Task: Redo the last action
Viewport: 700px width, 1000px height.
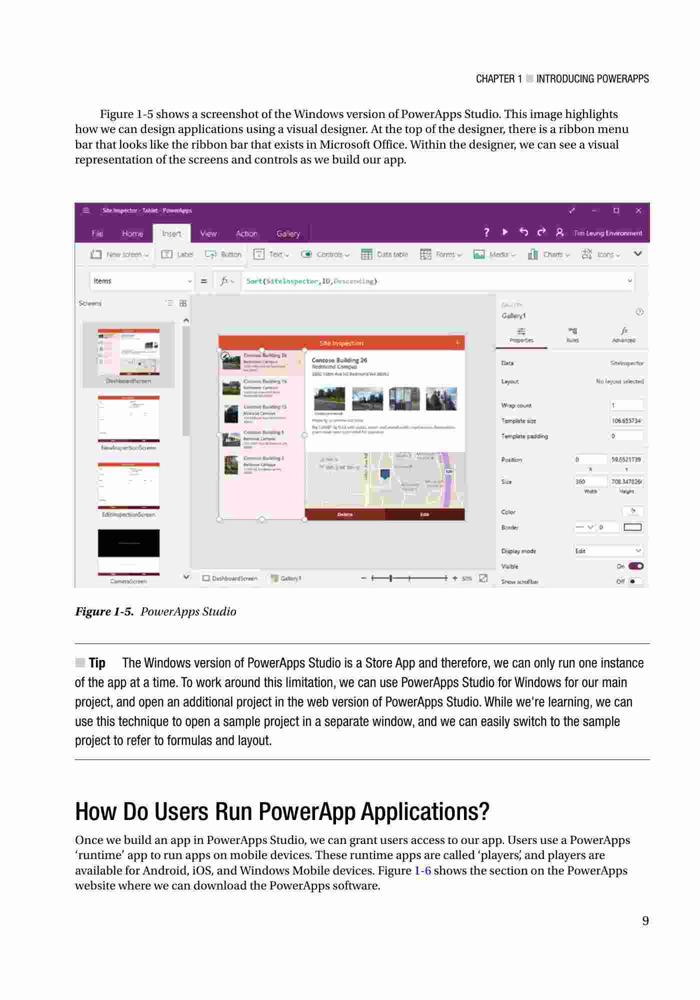Action: point(541,232)
